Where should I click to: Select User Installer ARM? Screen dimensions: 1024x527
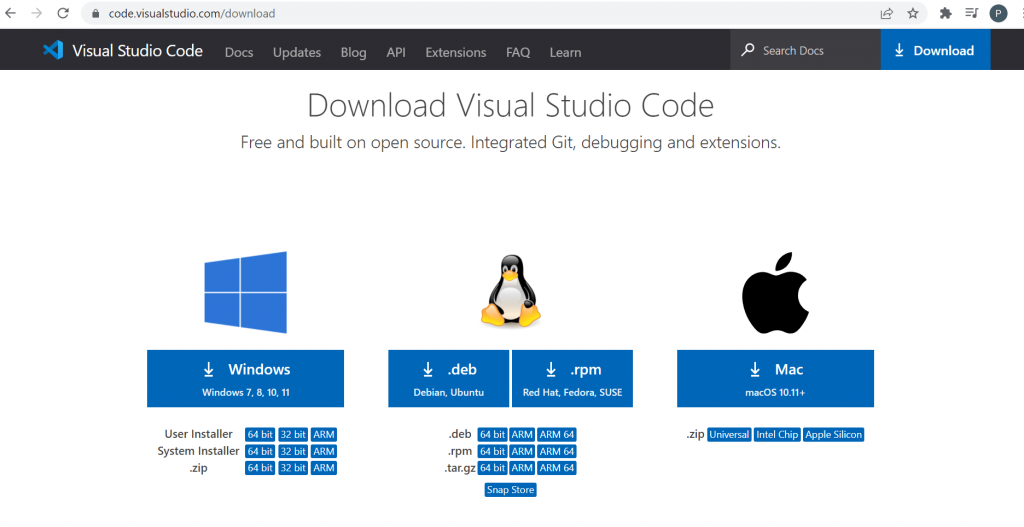324,434
